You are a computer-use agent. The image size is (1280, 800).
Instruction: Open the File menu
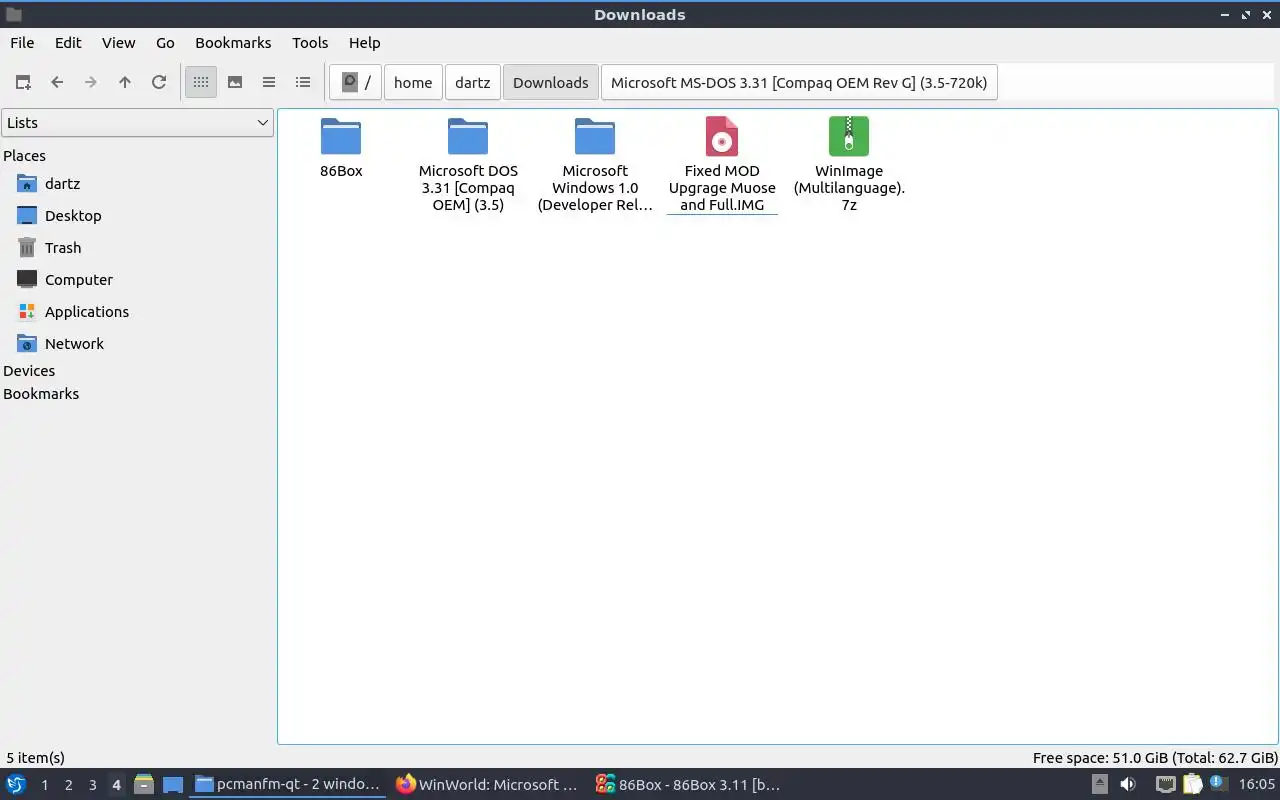[22, 42]
